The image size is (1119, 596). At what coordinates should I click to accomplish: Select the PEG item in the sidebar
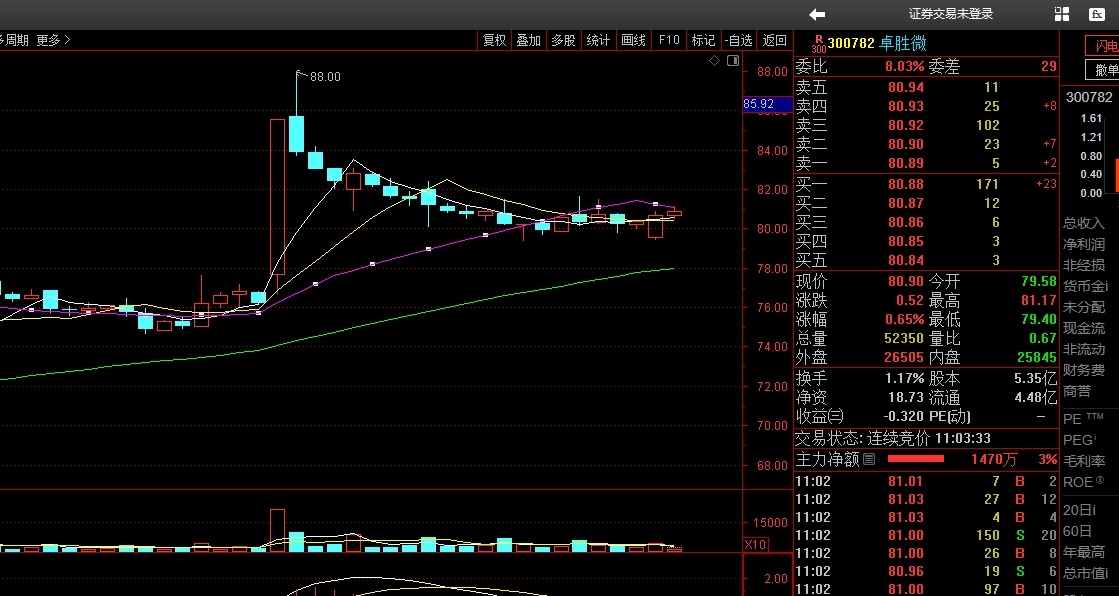[1079, 440]
